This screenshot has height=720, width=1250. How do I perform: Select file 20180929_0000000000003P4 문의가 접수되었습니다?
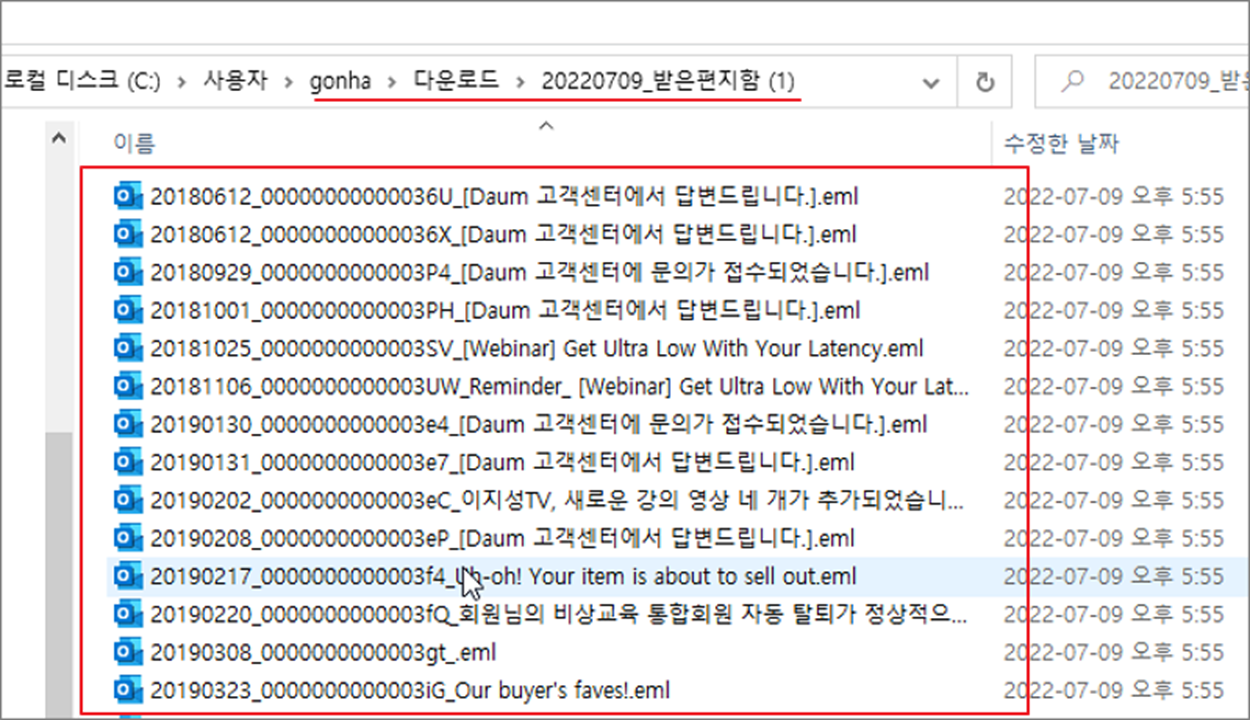click(x=540, y=272)
